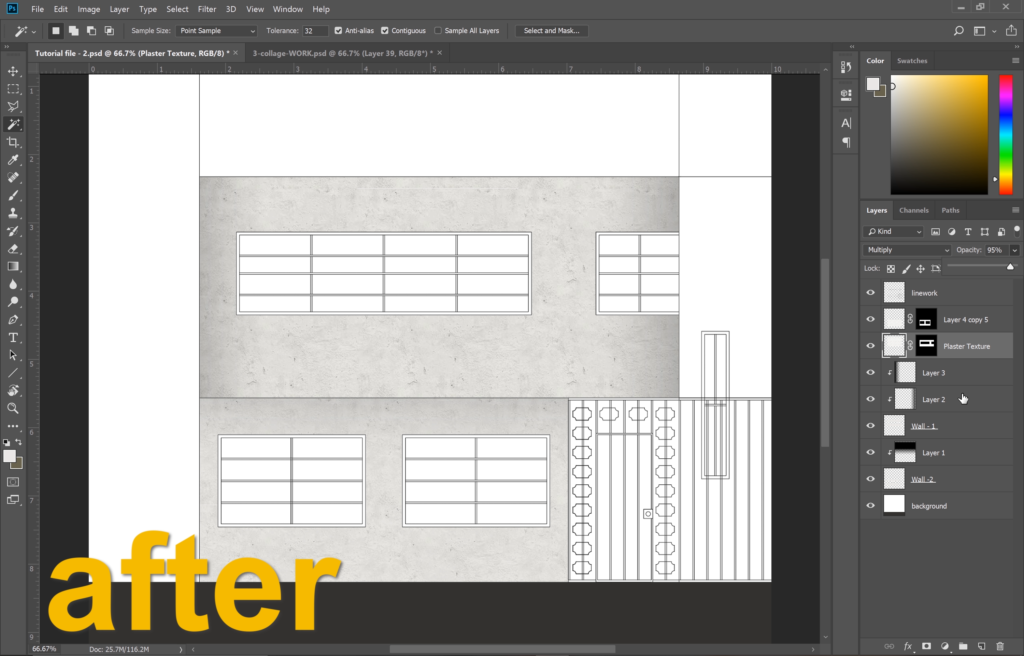This screenshot has height=656, width=1024.
Task: Click the add layer mask icon
Action: coord(926,646)
